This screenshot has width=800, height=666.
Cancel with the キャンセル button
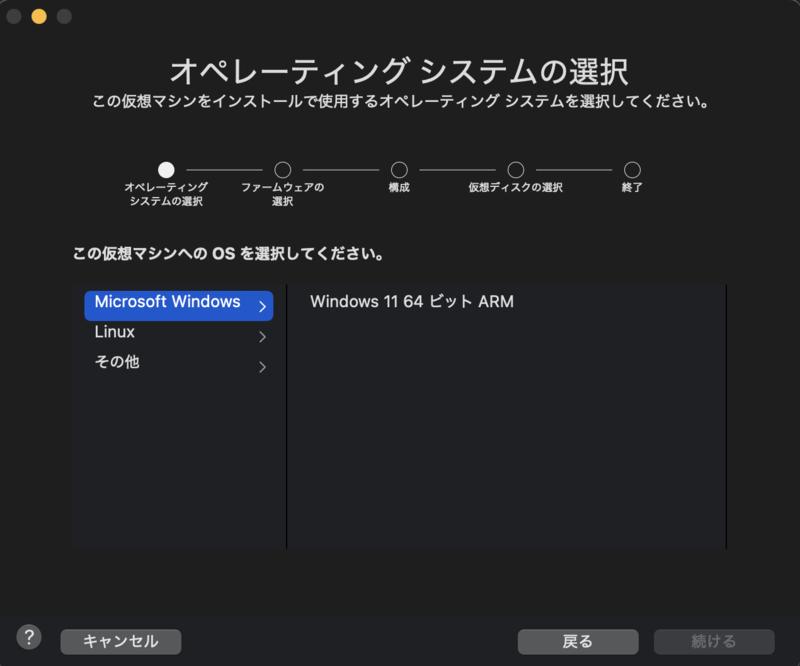point(120,641)
